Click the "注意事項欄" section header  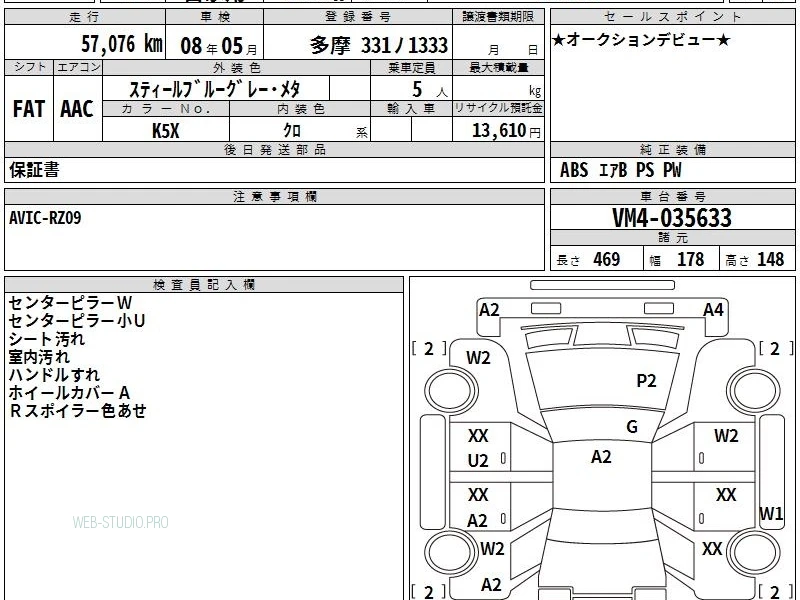pos(274,196)
